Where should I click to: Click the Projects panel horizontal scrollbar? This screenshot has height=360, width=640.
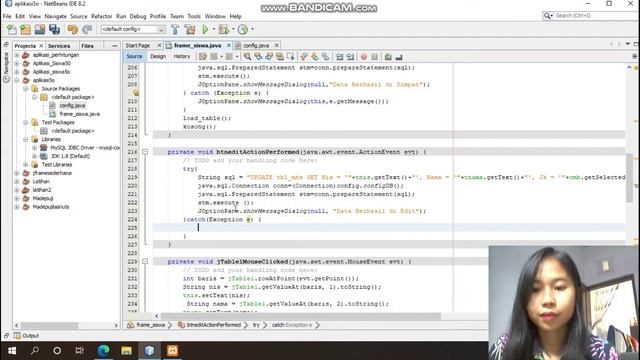point(49,325)
